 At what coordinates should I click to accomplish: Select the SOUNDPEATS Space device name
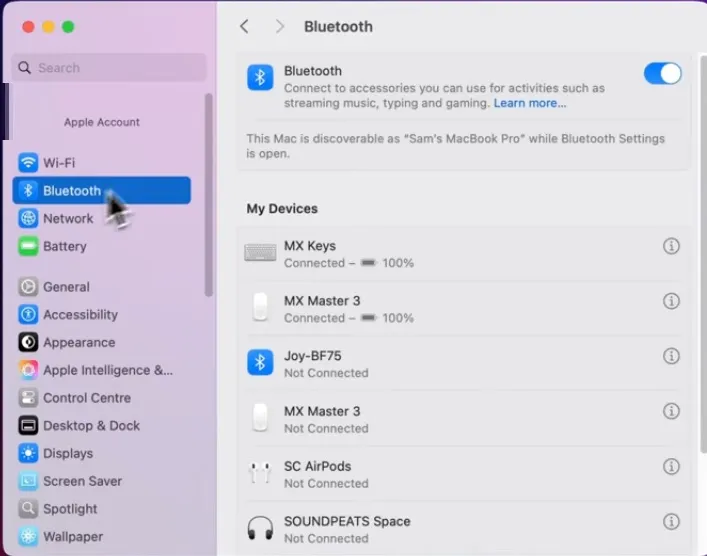pos(347,521)
